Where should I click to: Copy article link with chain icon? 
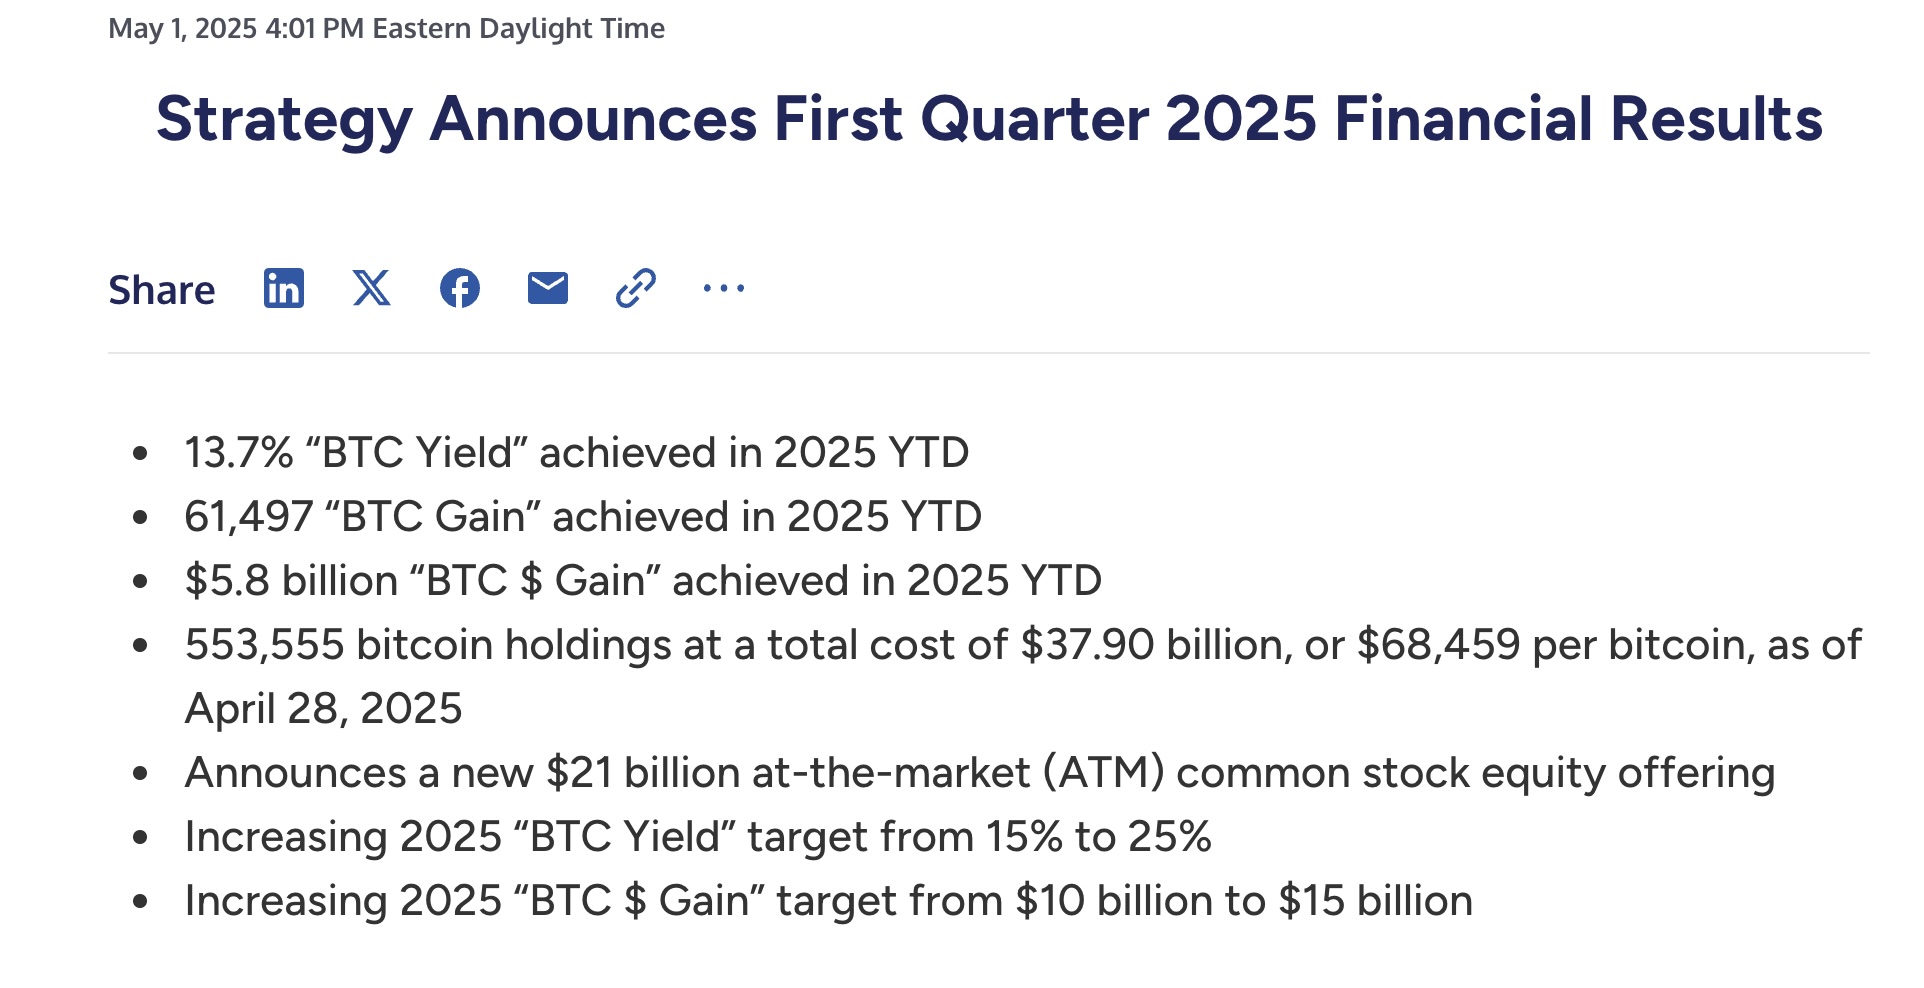click(636, 288)
